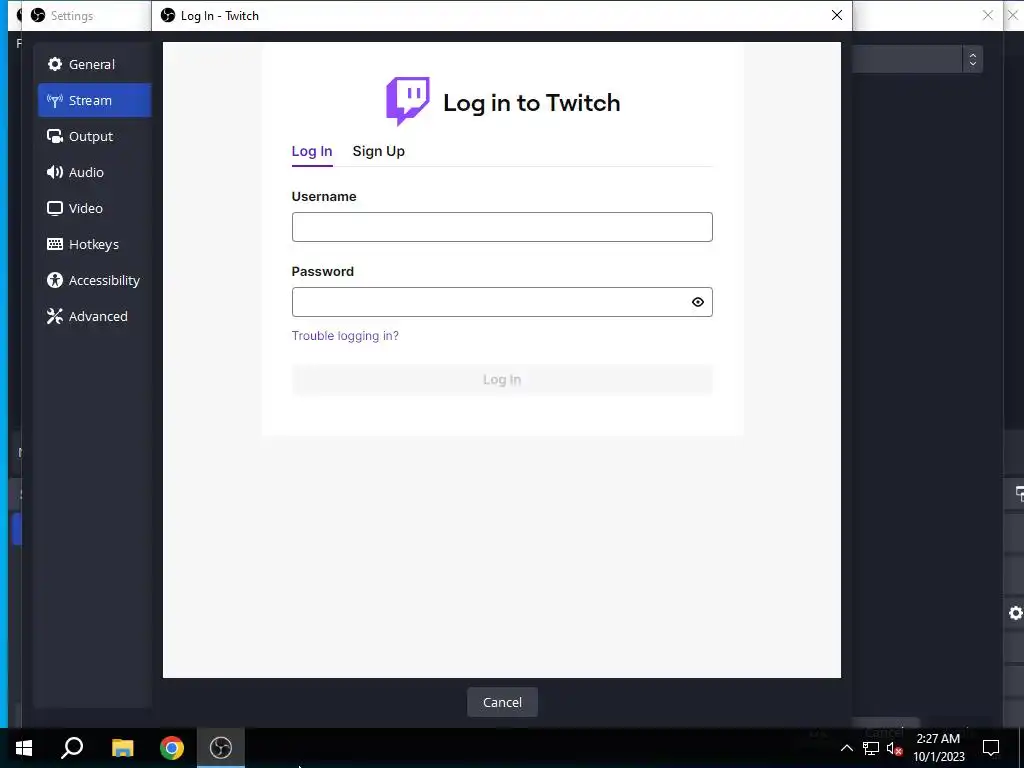Close the Log In - Twitch window

[x=837, y=15]
